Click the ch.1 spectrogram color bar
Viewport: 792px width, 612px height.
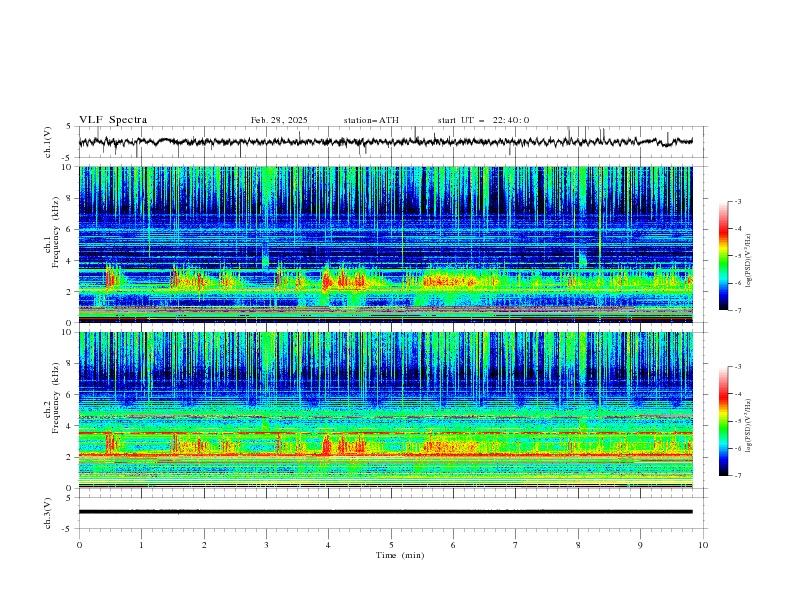pyautogui.click(x=723, y=256)
